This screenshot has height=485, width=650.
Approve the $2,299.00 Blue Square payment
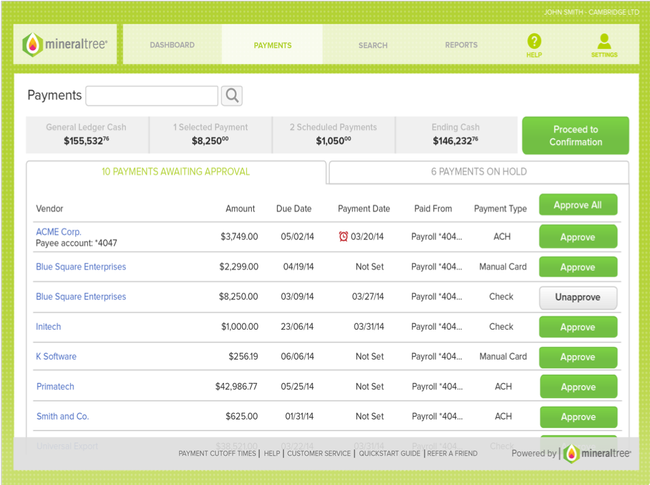(578, 267)
